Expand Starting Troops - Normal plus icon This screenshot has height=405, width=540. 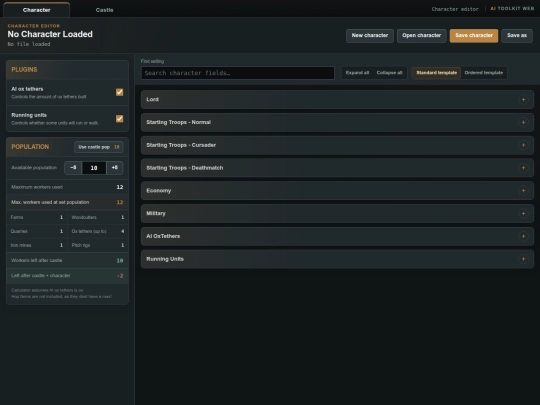pos(523,122)
